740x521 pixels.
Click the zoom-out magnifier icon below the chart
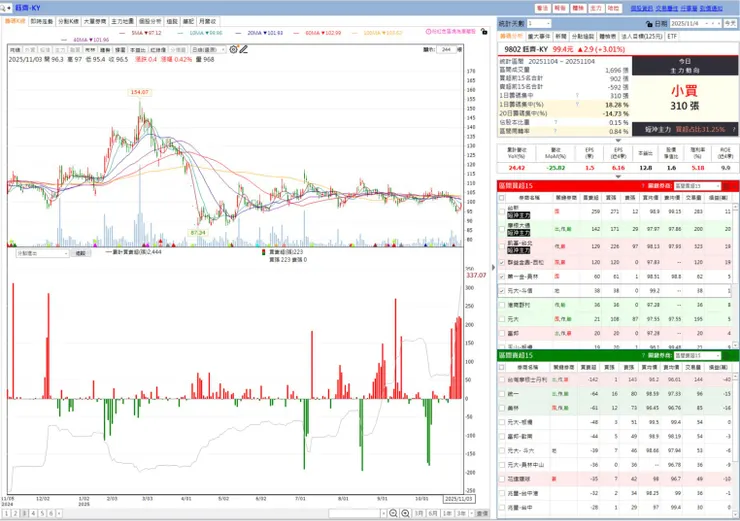pyautogui.click(x=393, y=513)
